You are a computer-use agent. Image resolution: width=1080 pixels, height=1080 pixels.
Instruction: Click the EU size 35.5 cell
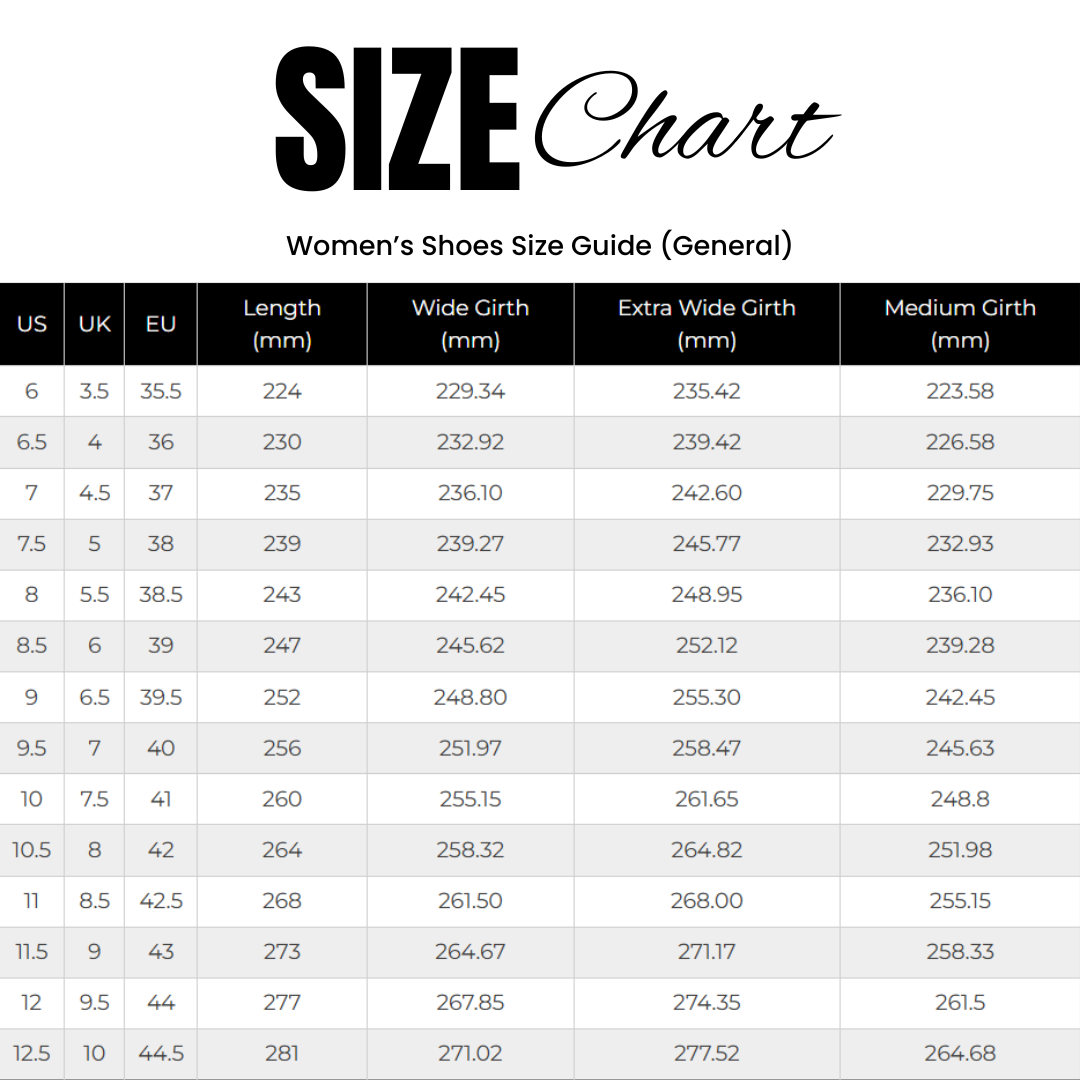tap(160, 391)
